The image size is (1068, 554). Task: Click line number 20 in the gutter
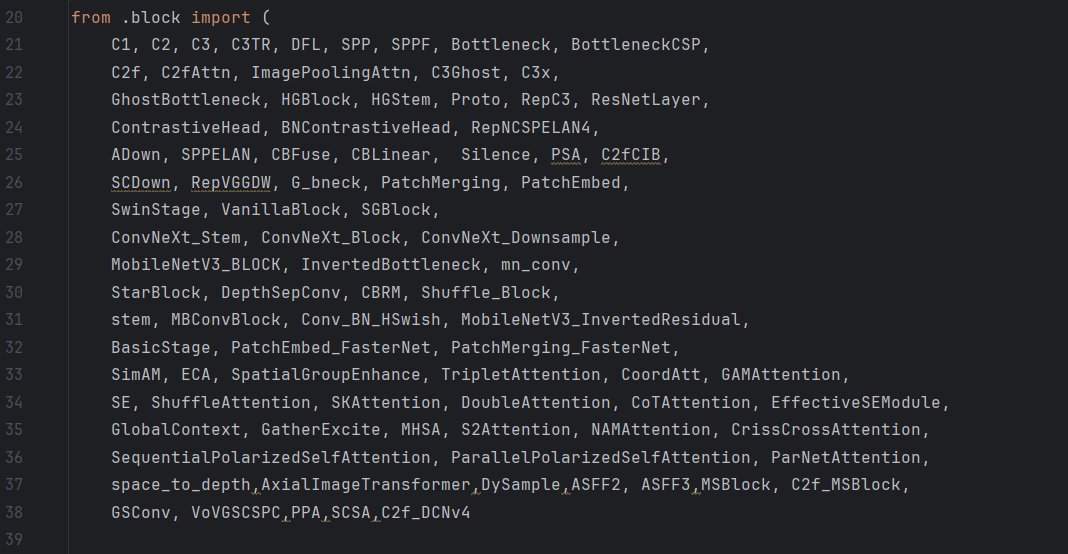pos(14,18)
